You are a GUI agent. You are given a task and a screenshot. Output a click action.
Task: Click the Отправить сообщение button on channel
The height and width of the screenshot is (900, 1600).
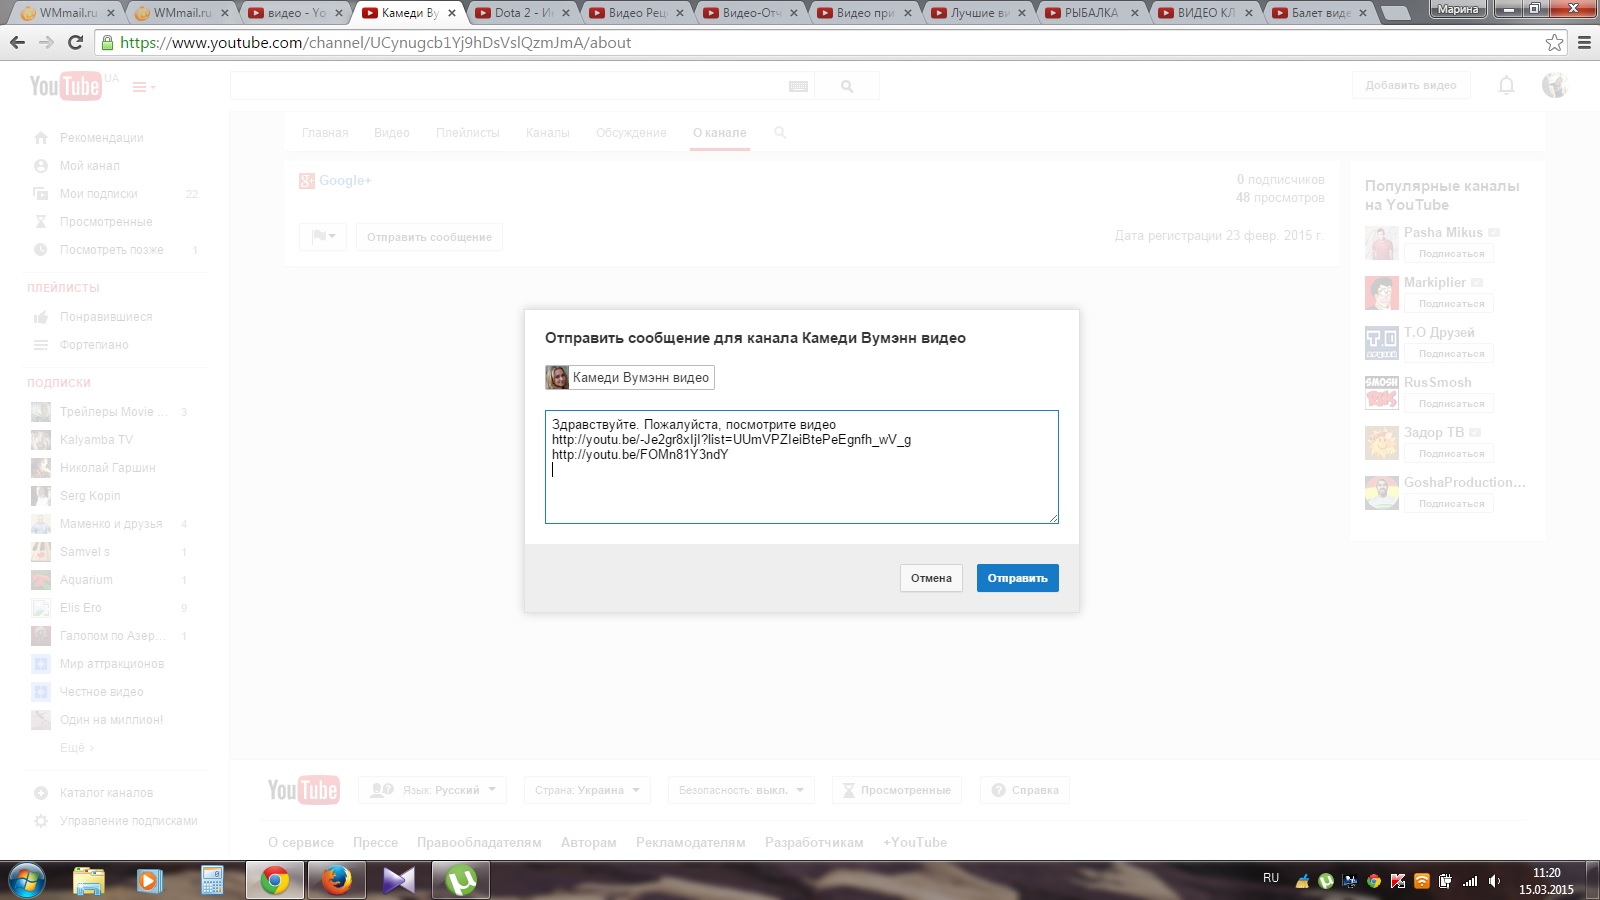click(429, 237)
